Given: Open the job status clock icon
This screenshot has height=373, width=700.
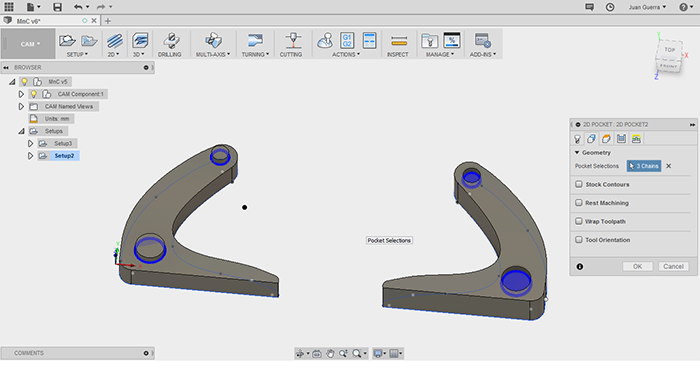Looking at the screenshot, I should pyautogui.click(x=610, y=7).
